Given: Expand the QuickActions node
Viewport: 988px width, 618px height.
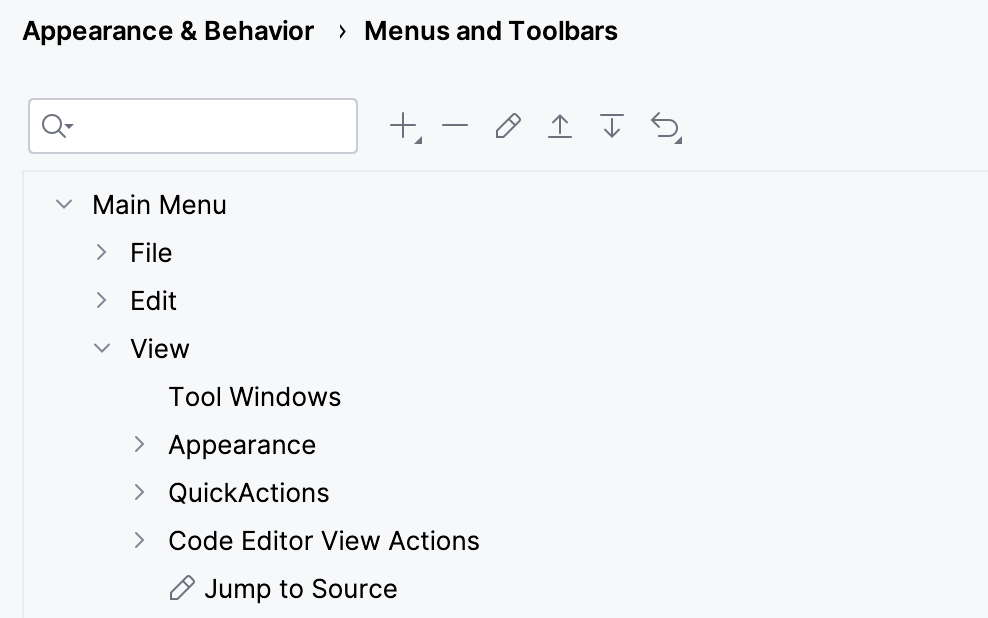Looking at the screenshot, I should tap(139, 492).
